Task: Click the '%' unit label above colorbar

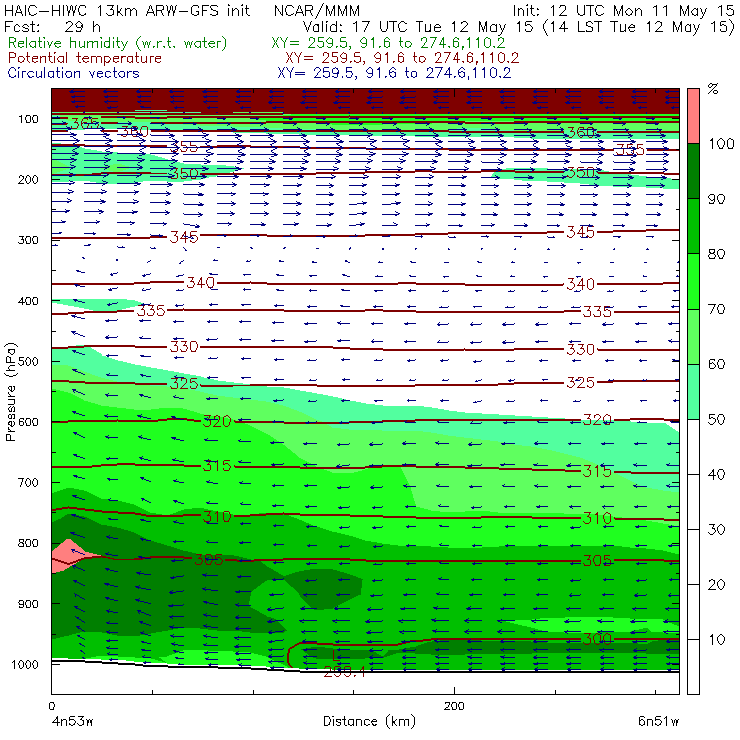Action: tap(713, 89)
